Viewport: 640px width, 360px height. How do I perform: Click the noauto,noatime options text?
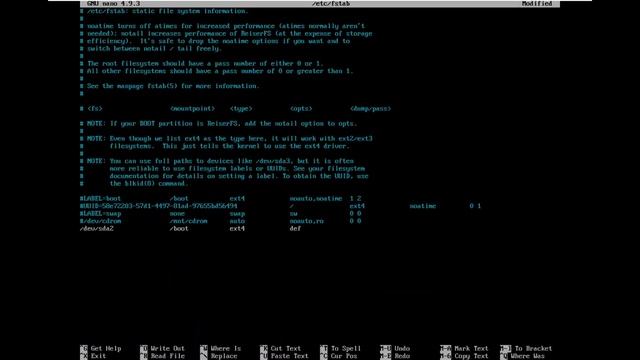(x=316, y=198)
